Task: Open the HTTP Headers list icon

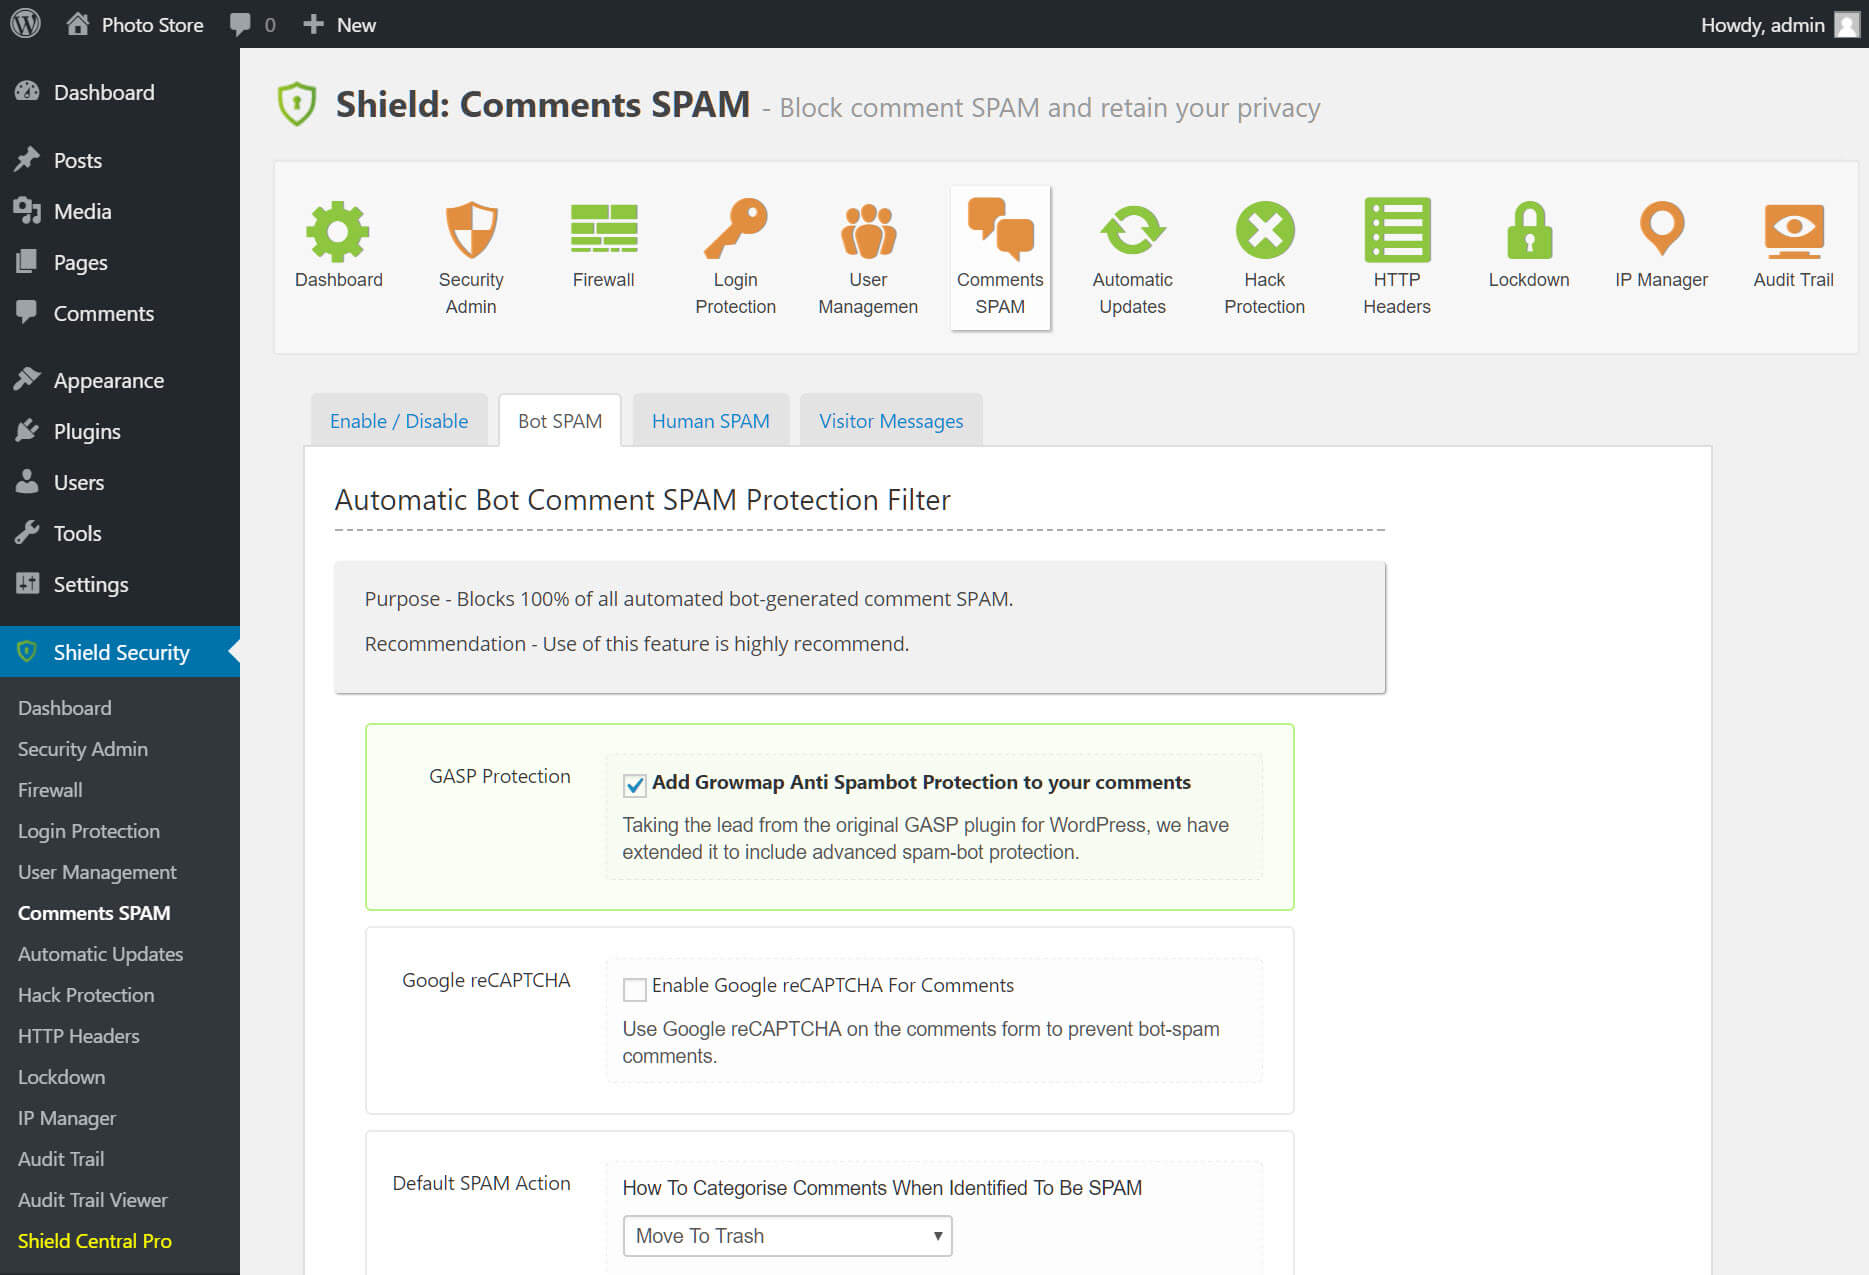Action: [1397, 229]
